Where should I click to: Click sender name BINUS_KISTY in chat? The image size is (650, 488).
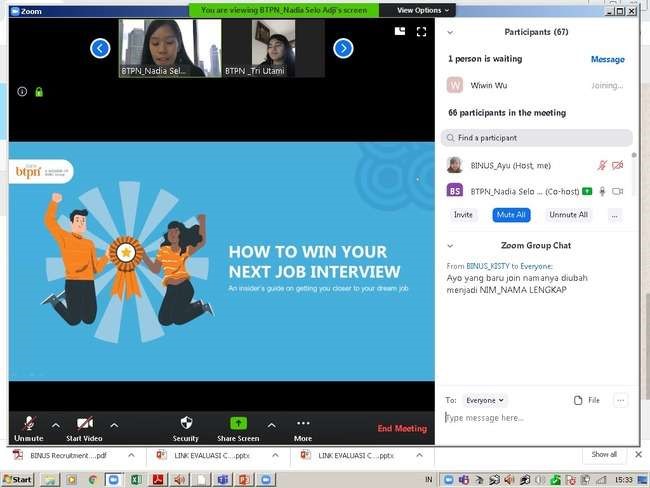tap(488, 266)
